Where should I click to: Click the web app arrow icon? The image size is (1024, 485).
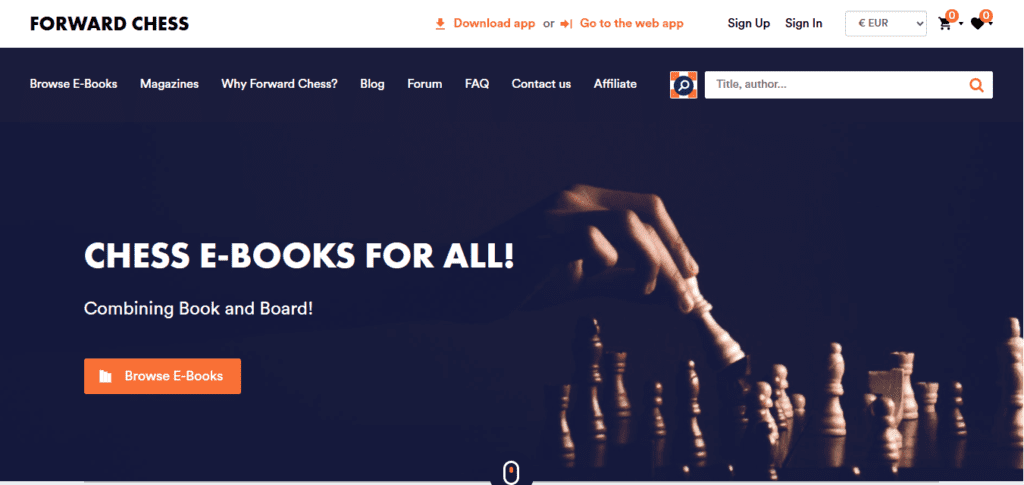click(566, 24)
